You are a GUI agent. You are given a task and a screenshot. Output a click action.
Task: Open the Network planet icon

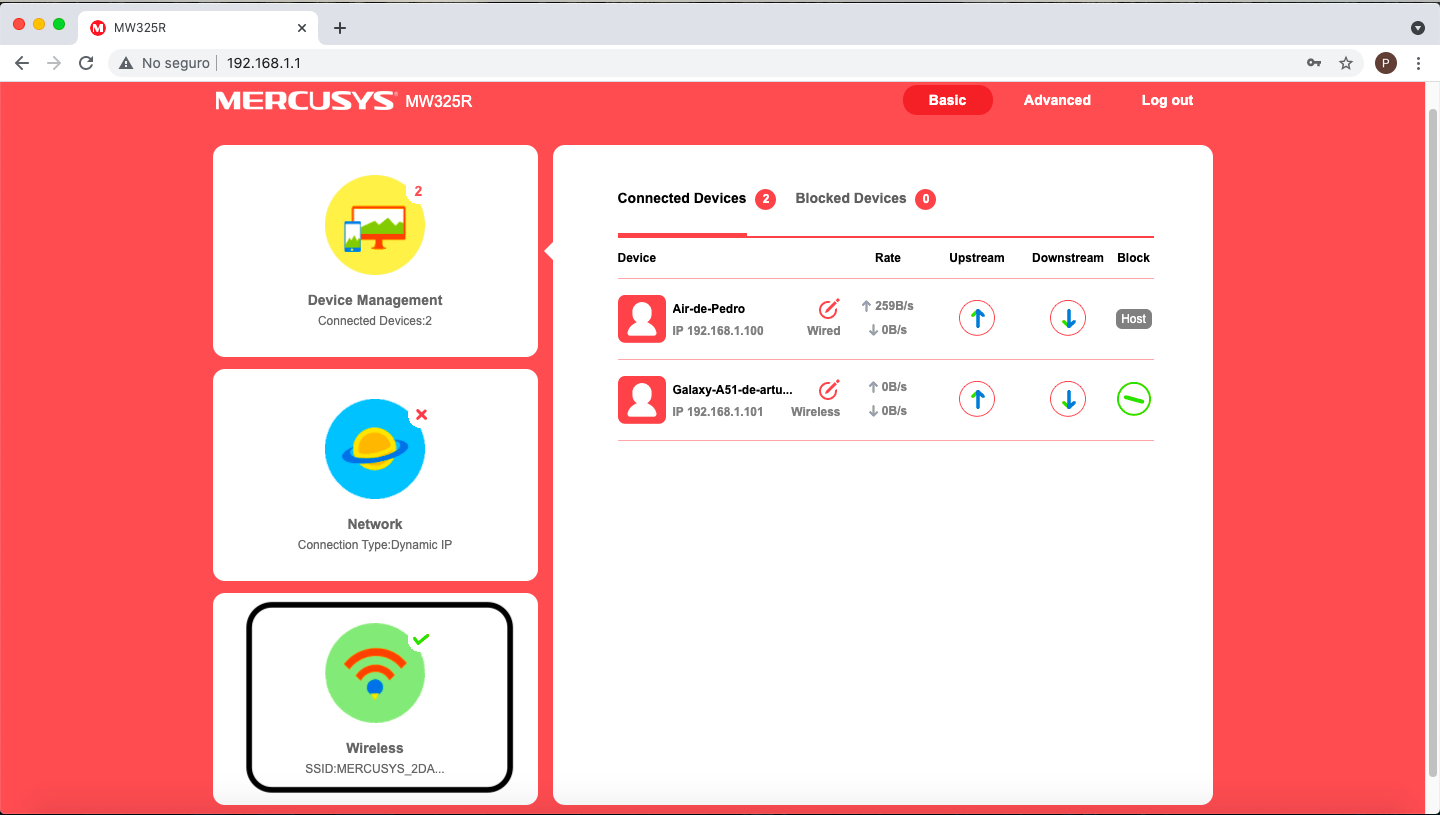375,450
